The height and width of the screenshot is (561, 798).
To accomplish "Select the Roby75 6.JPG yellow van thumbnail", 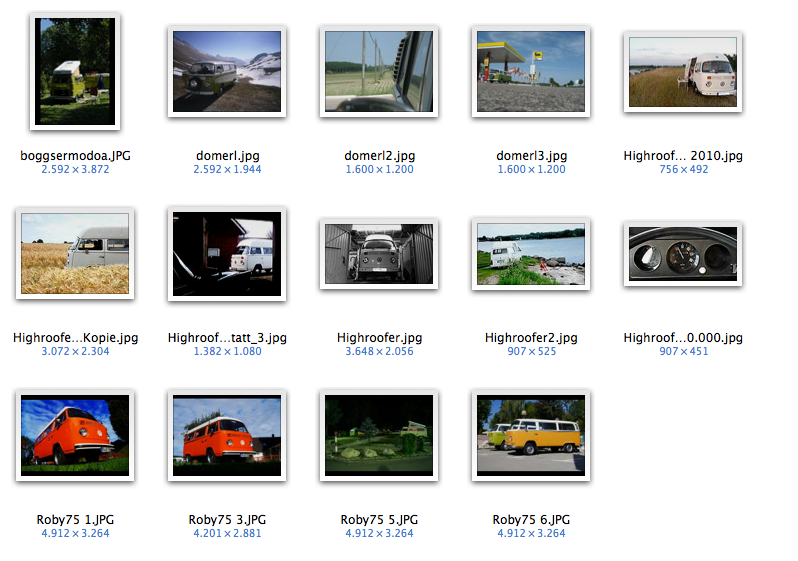I will (531, 435).
